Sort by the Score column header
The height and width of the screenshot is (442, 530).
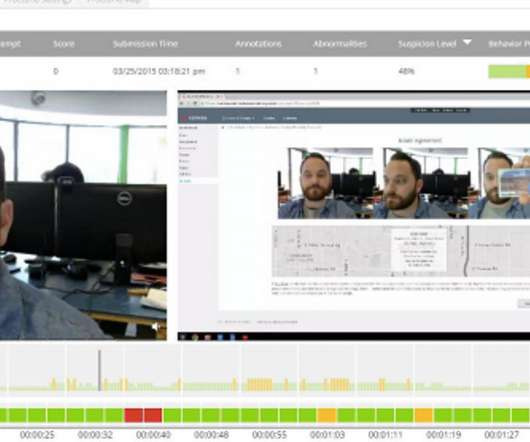click(x=64, y=44)
